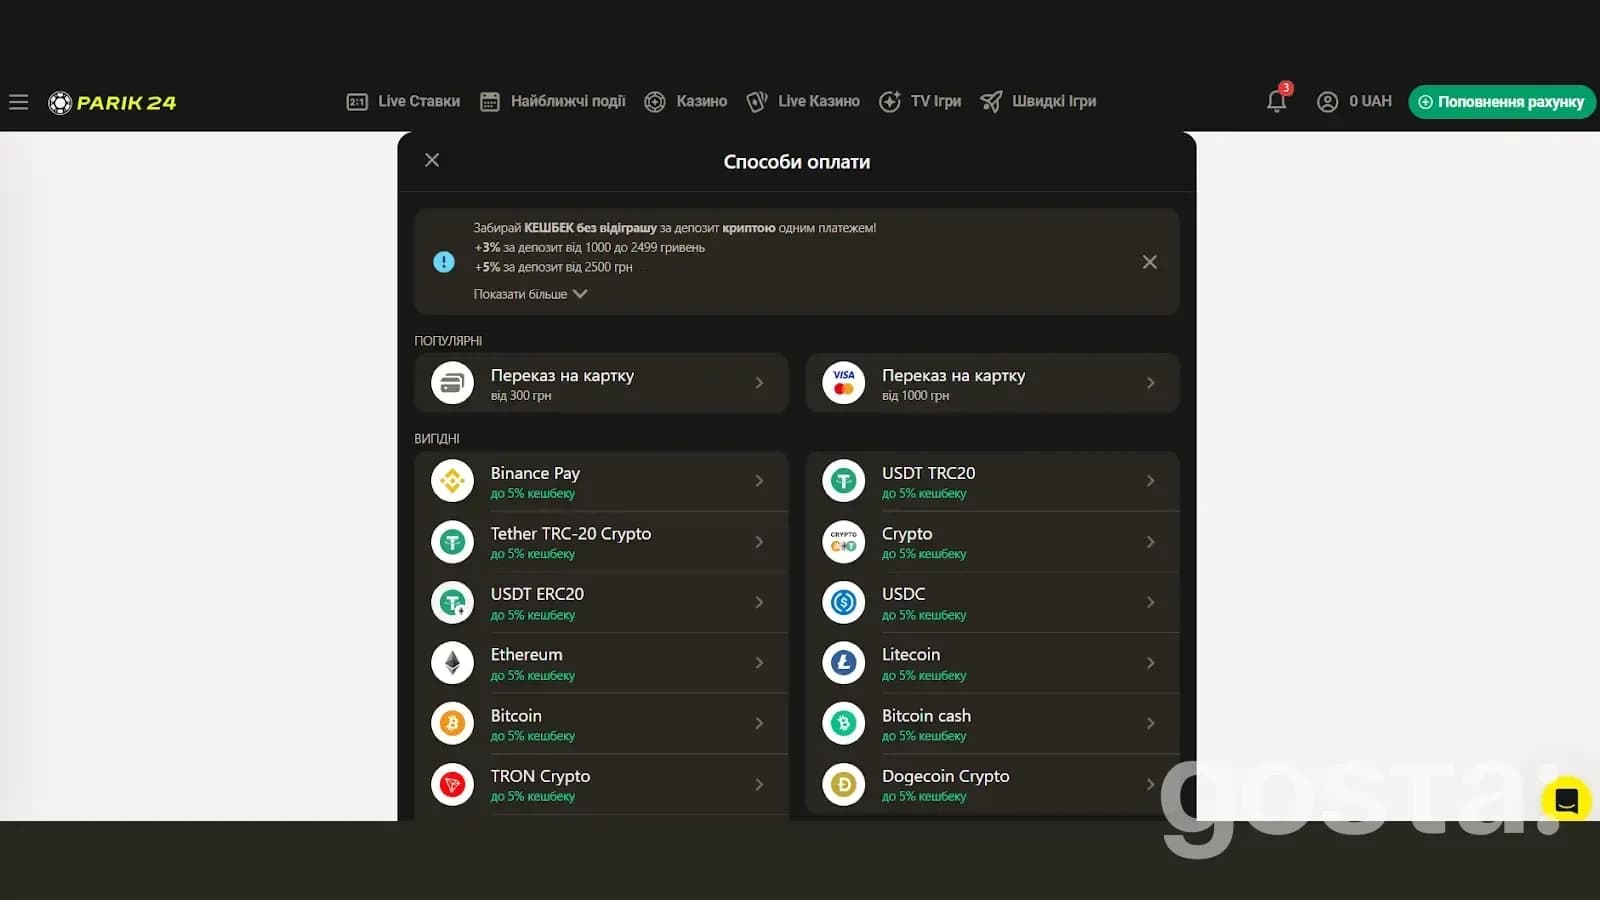Go to the Parik 24 home logo
The width and height of the screenshot is (1600, 900).
click(x=112, y=102)
